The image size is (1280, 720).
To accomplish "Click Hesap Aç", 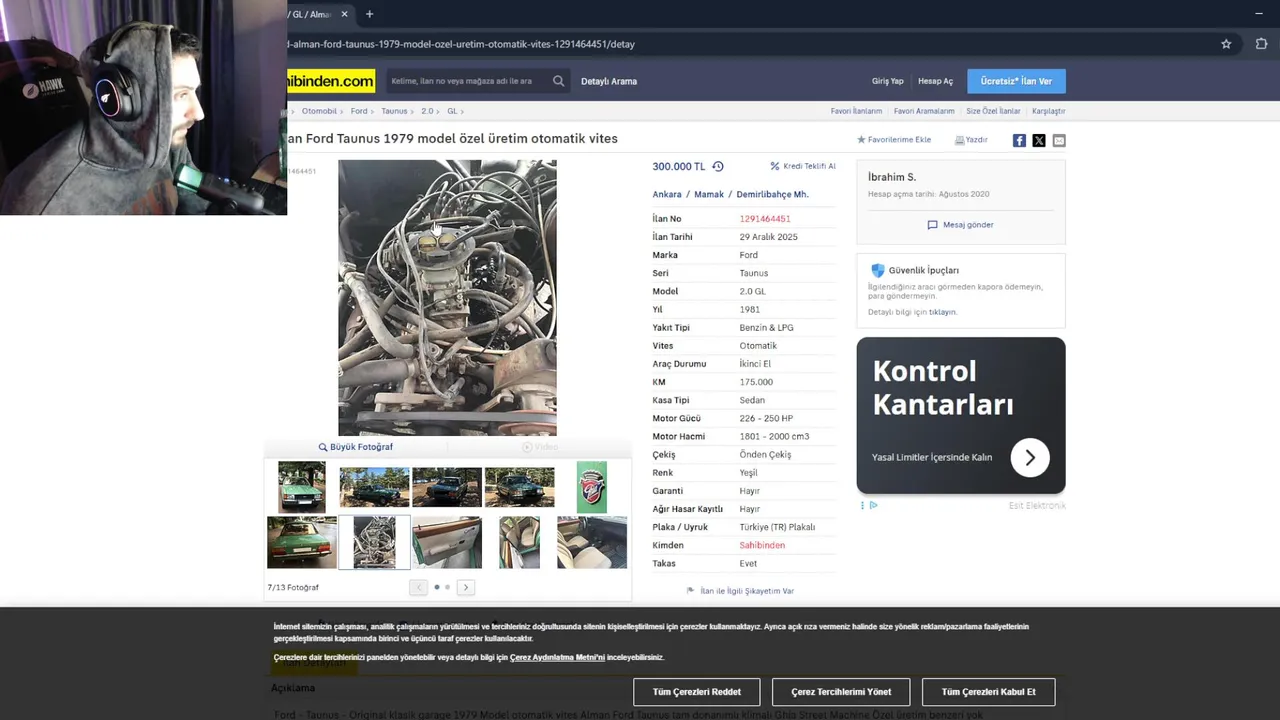I will point(935,81).
